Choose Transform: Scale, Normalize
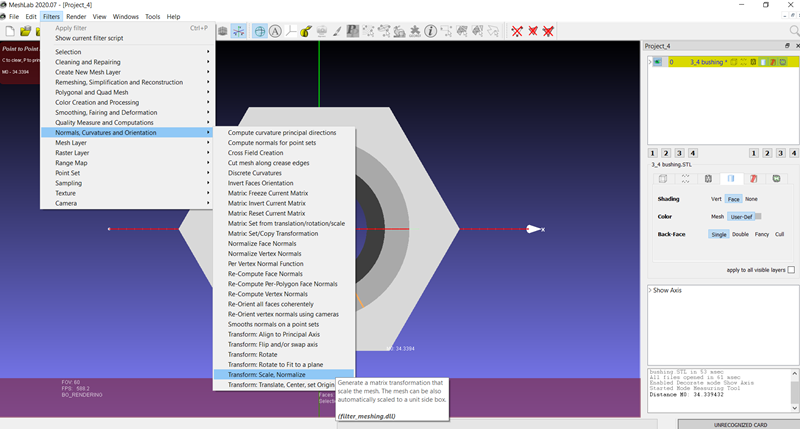800x429 pixels. 283,374
